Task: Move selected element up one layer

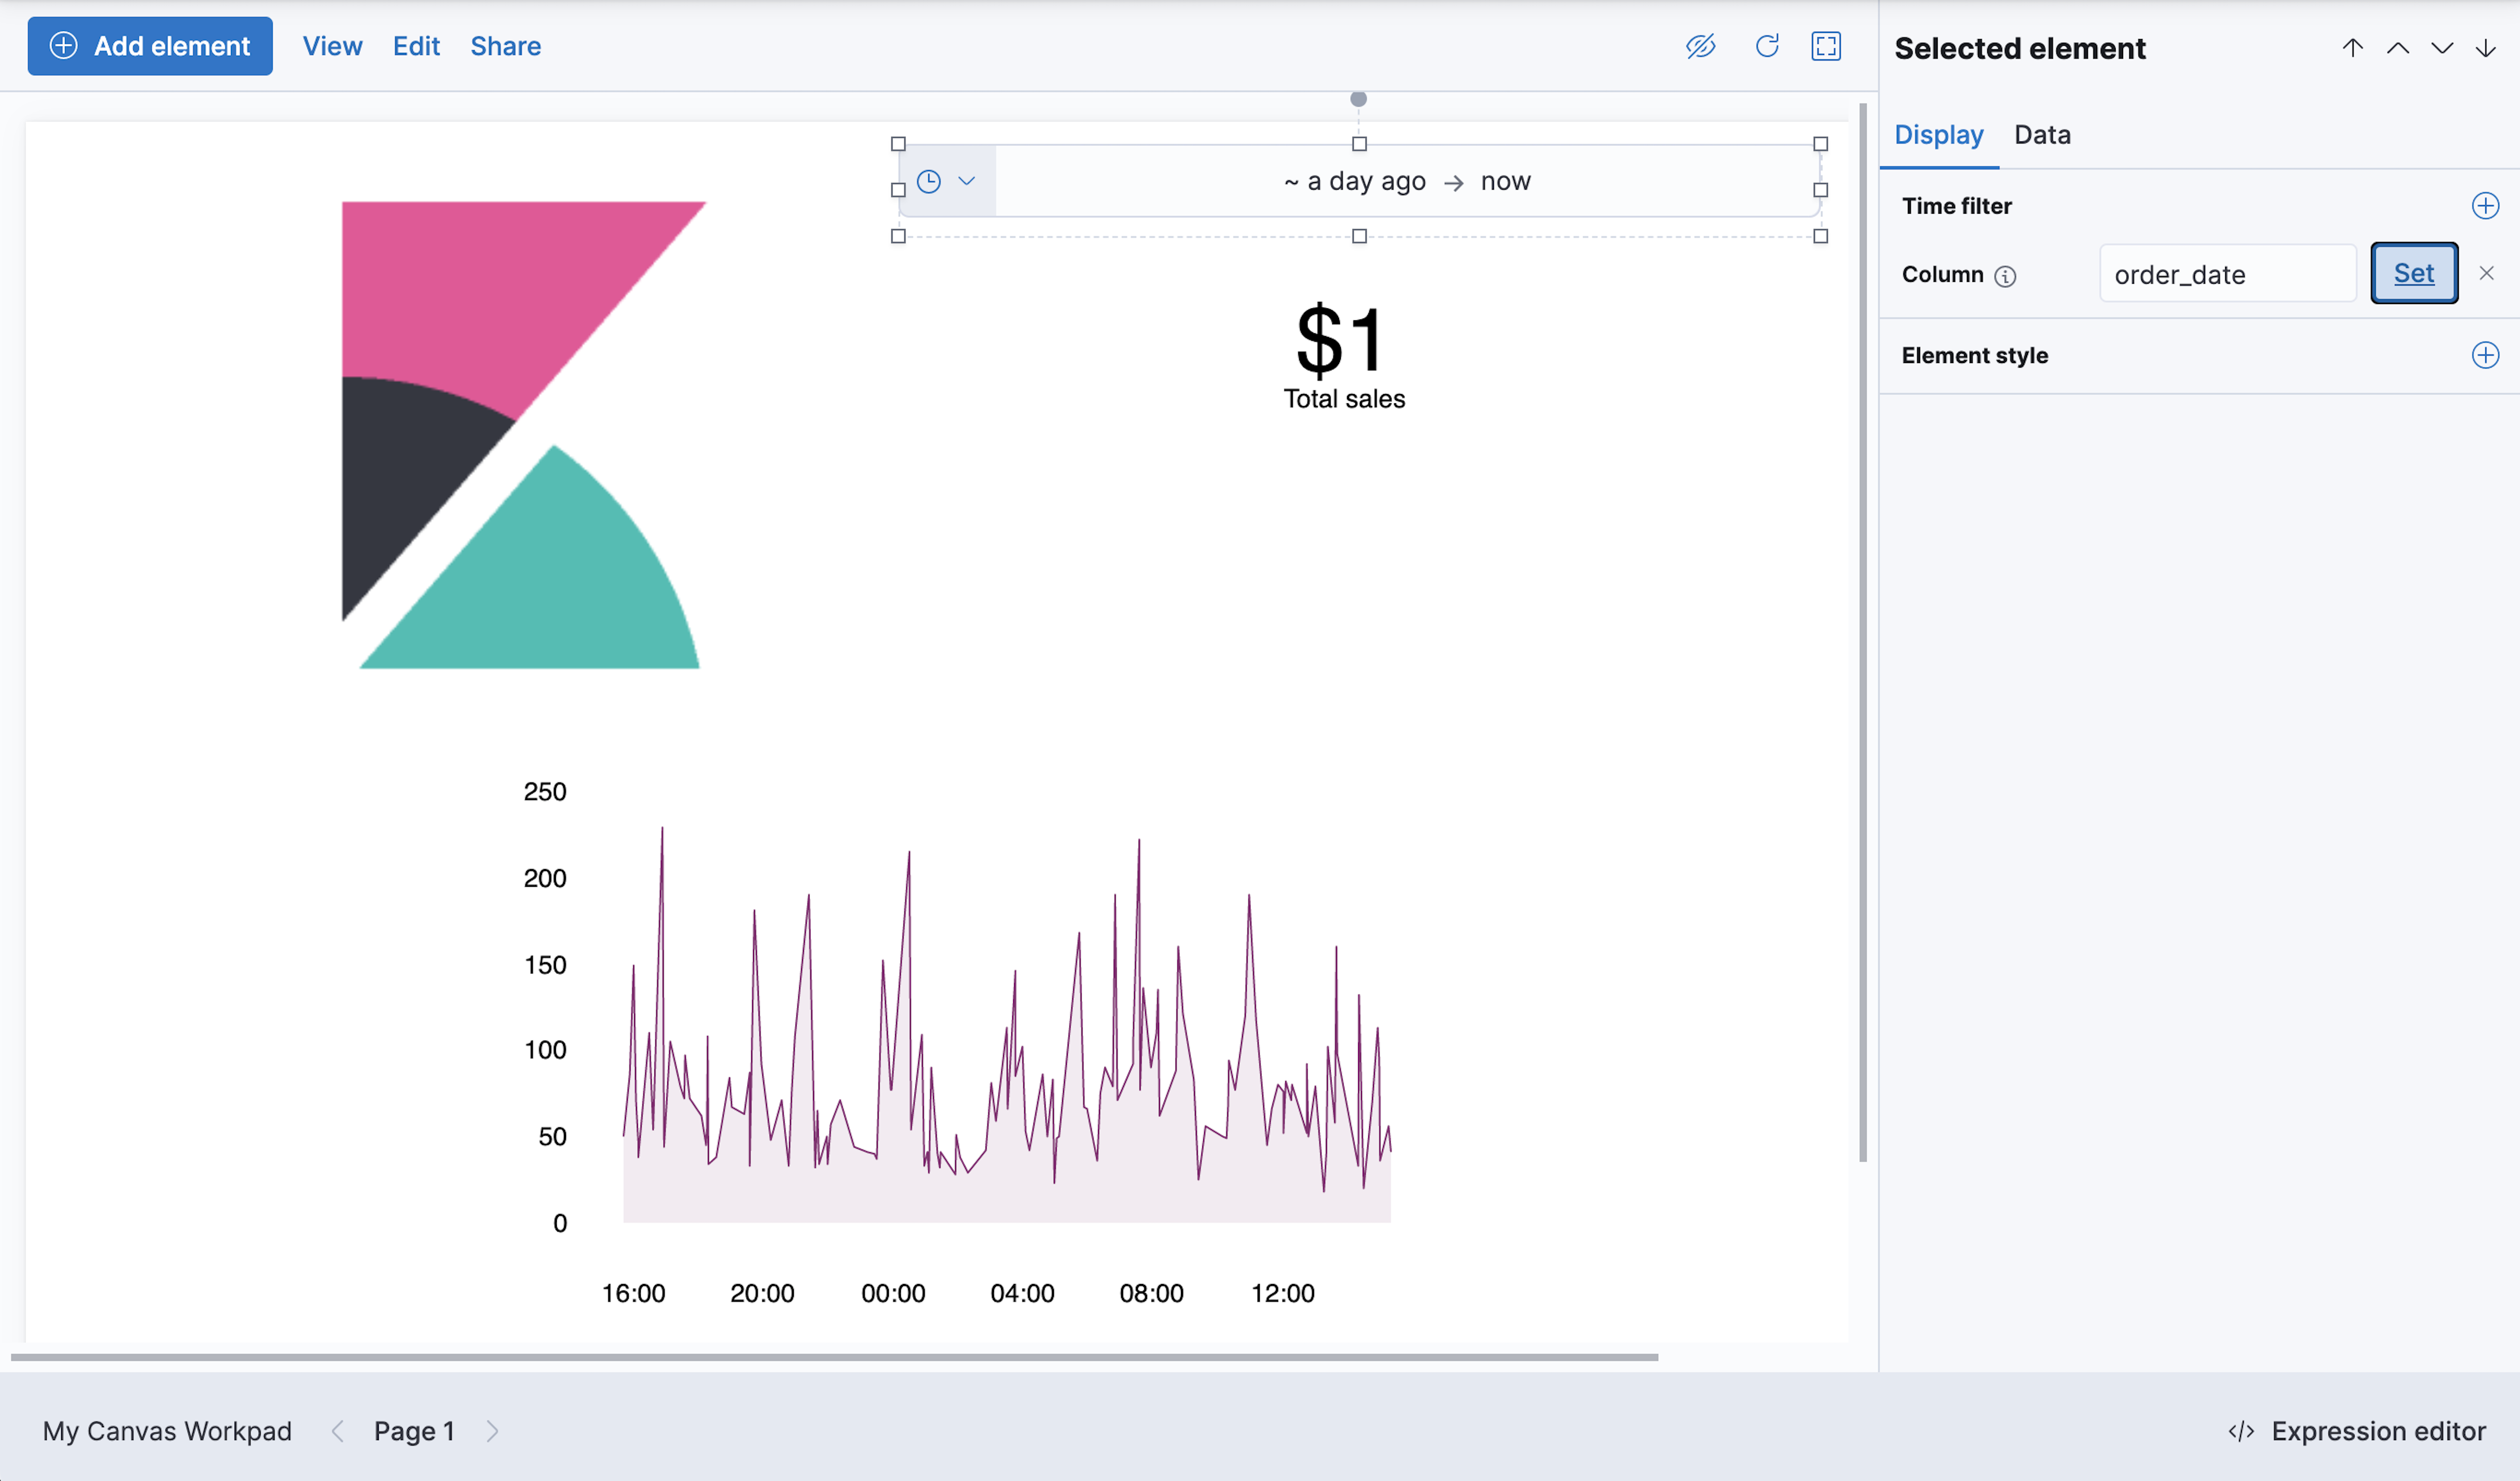Action: point(2398,47)
